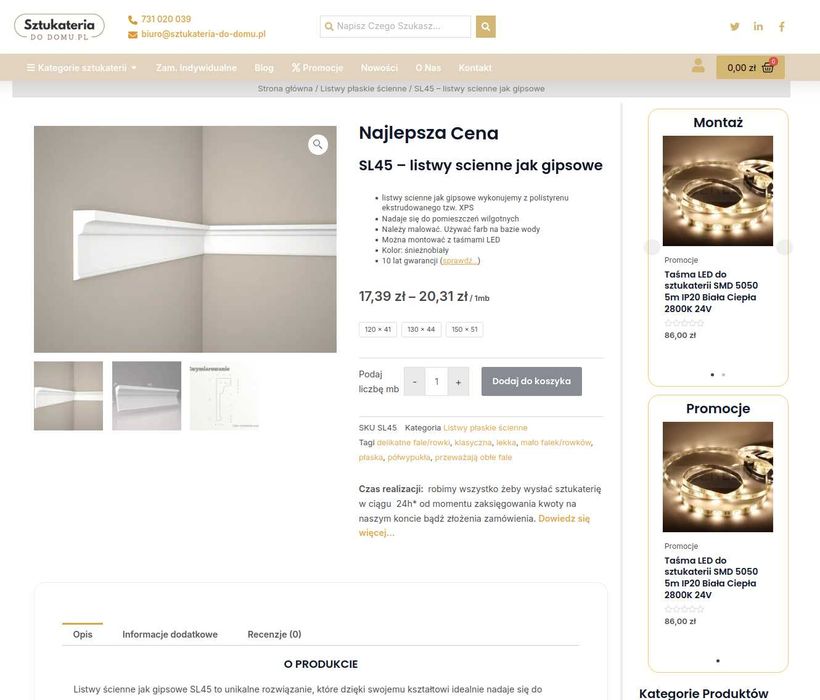Open the Facebook icon in header
This screenshot has height=700, width=820.
pos(781,26)
